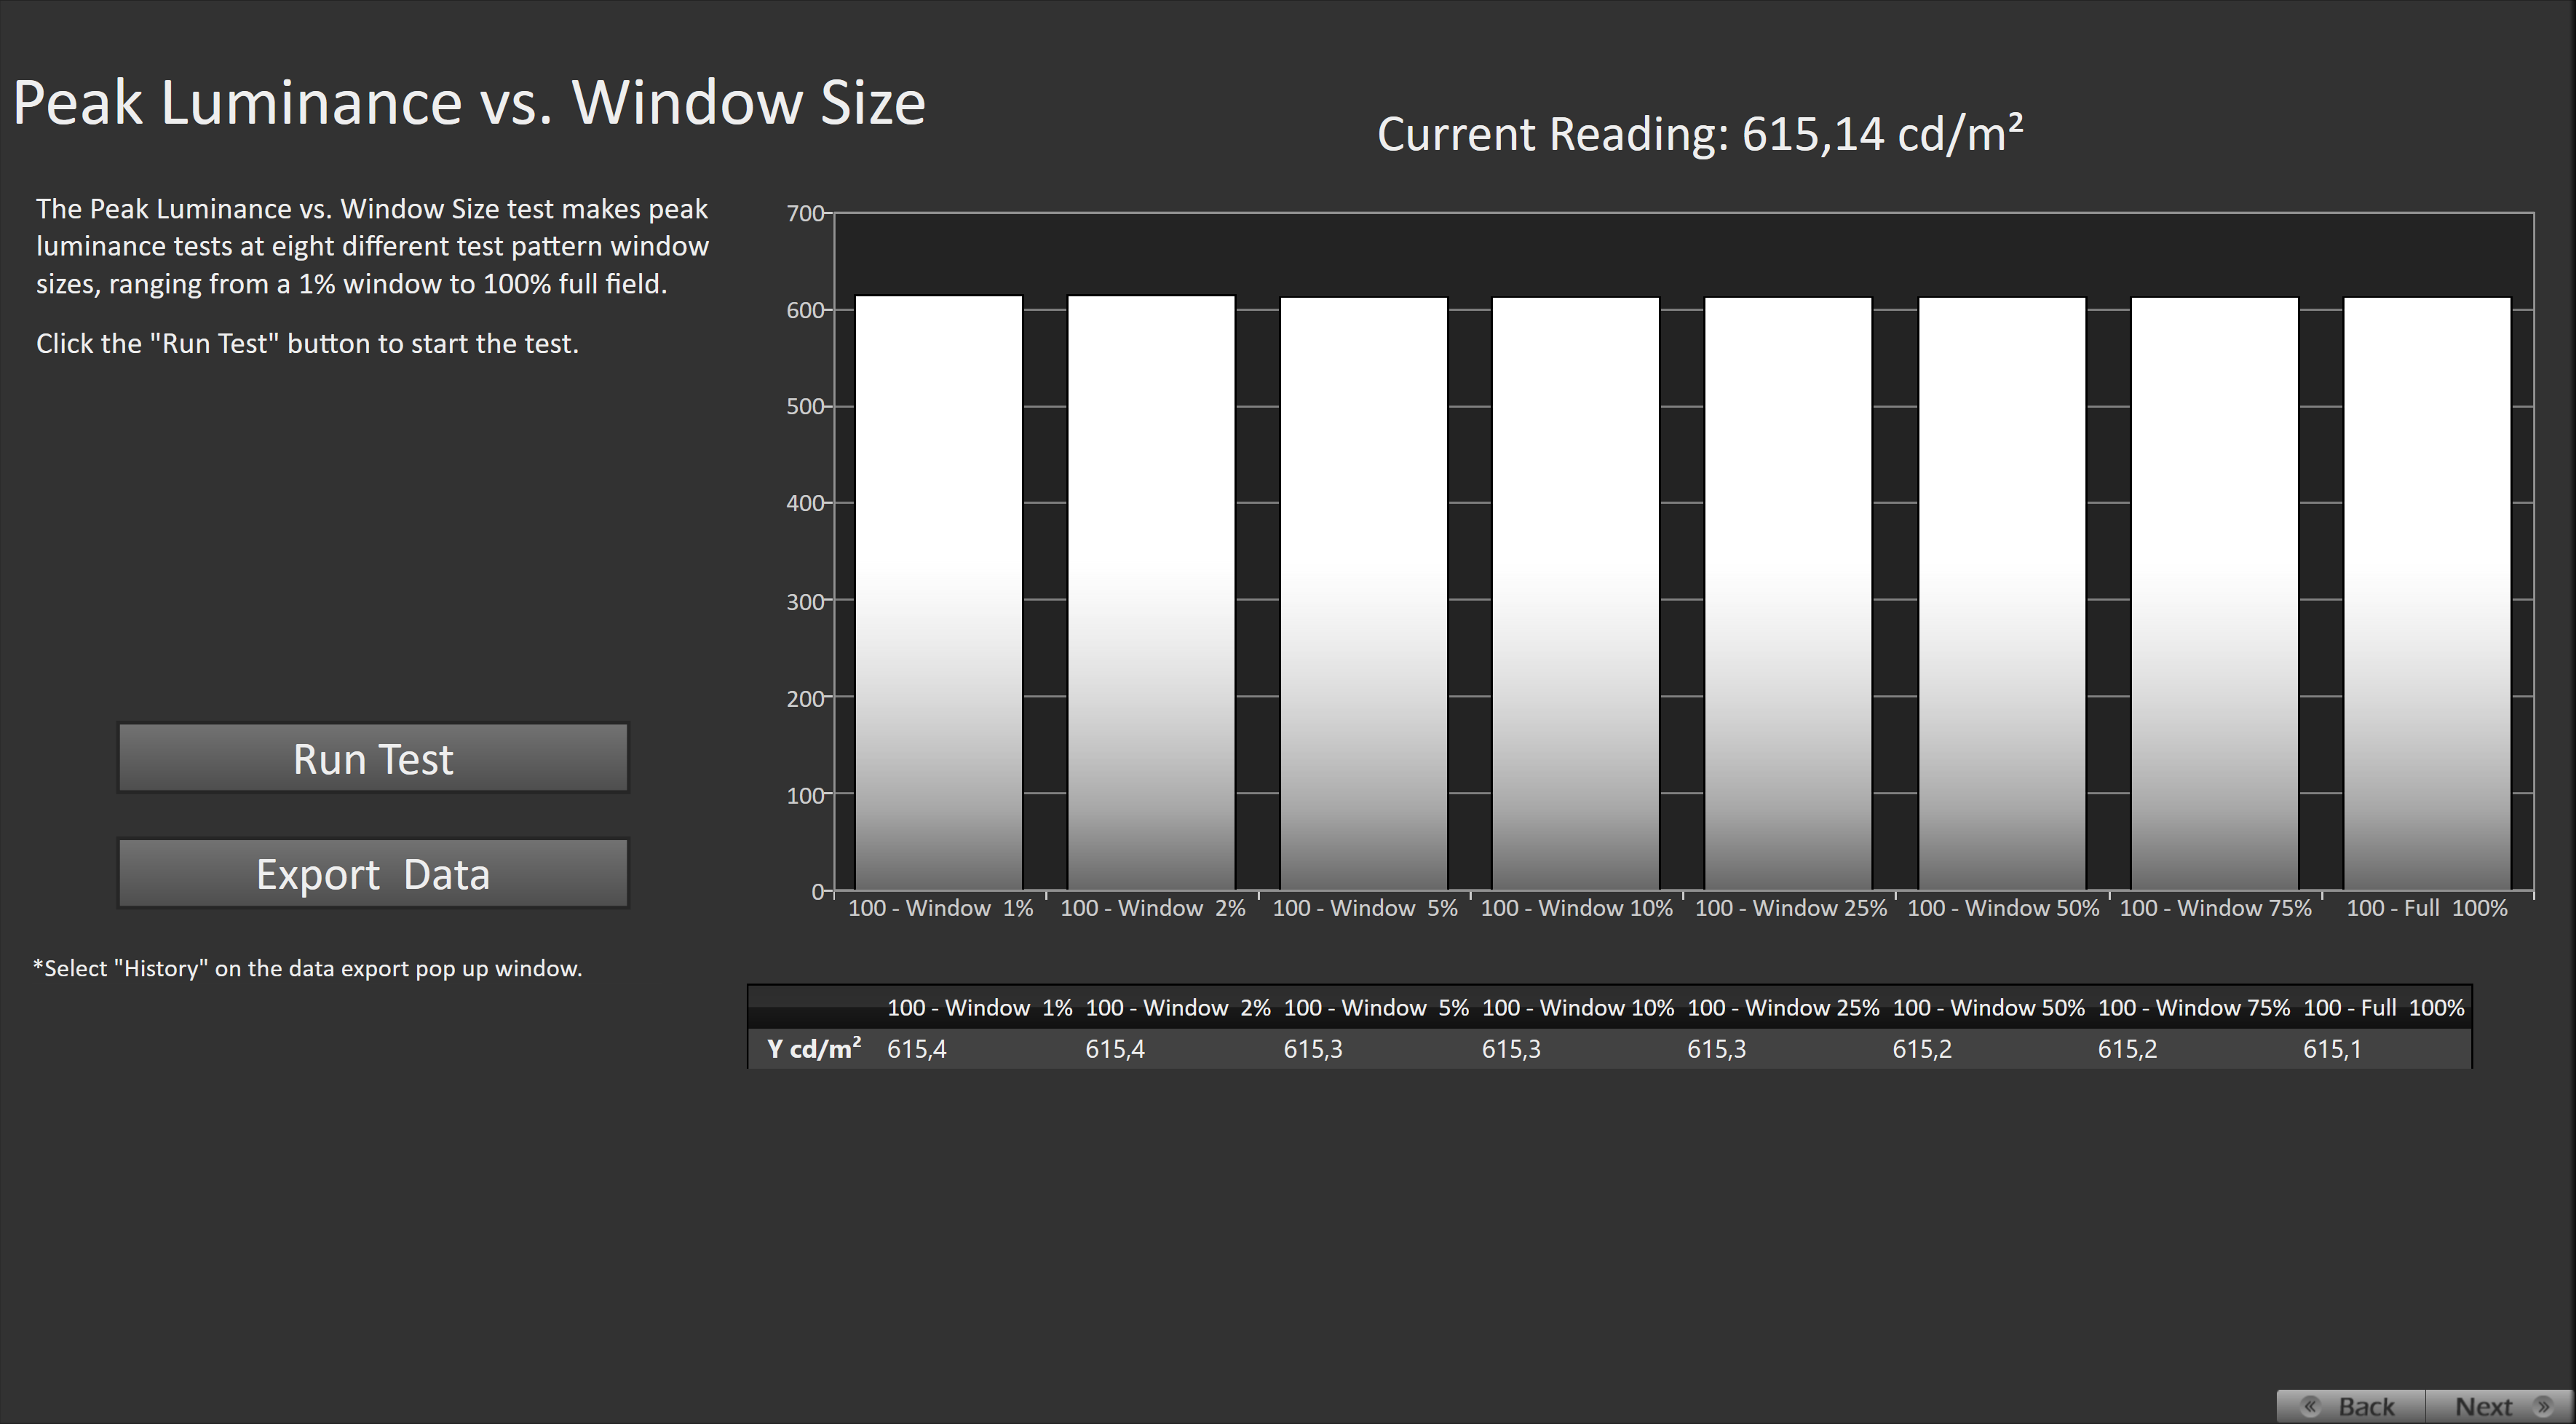Select the 615,1 value under Full 100%
This screenshot has height=1424, width=2576.
click(x=2332, y=1049)
